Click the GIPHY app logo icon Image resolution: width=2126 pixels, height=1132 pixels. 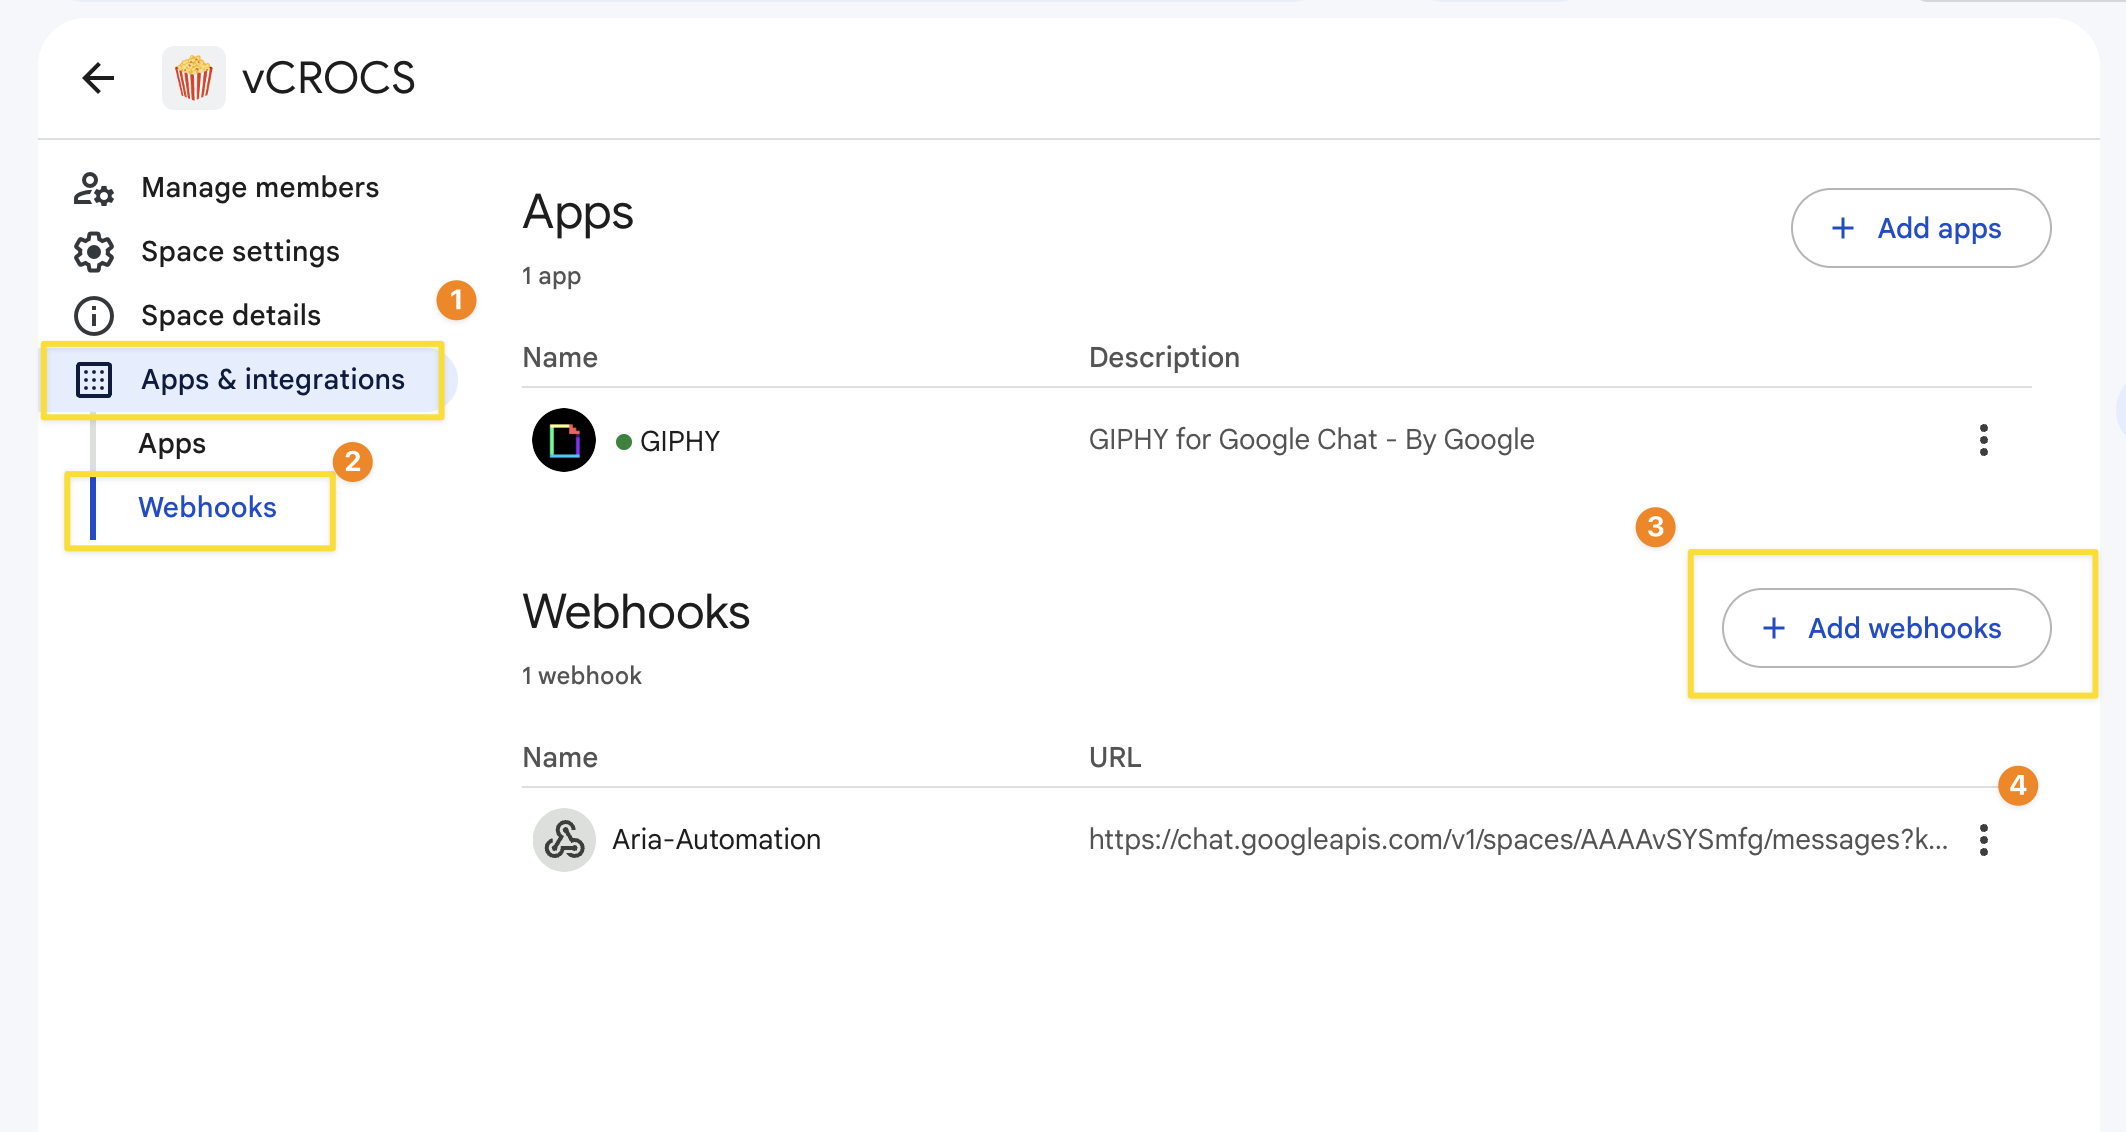564,440
